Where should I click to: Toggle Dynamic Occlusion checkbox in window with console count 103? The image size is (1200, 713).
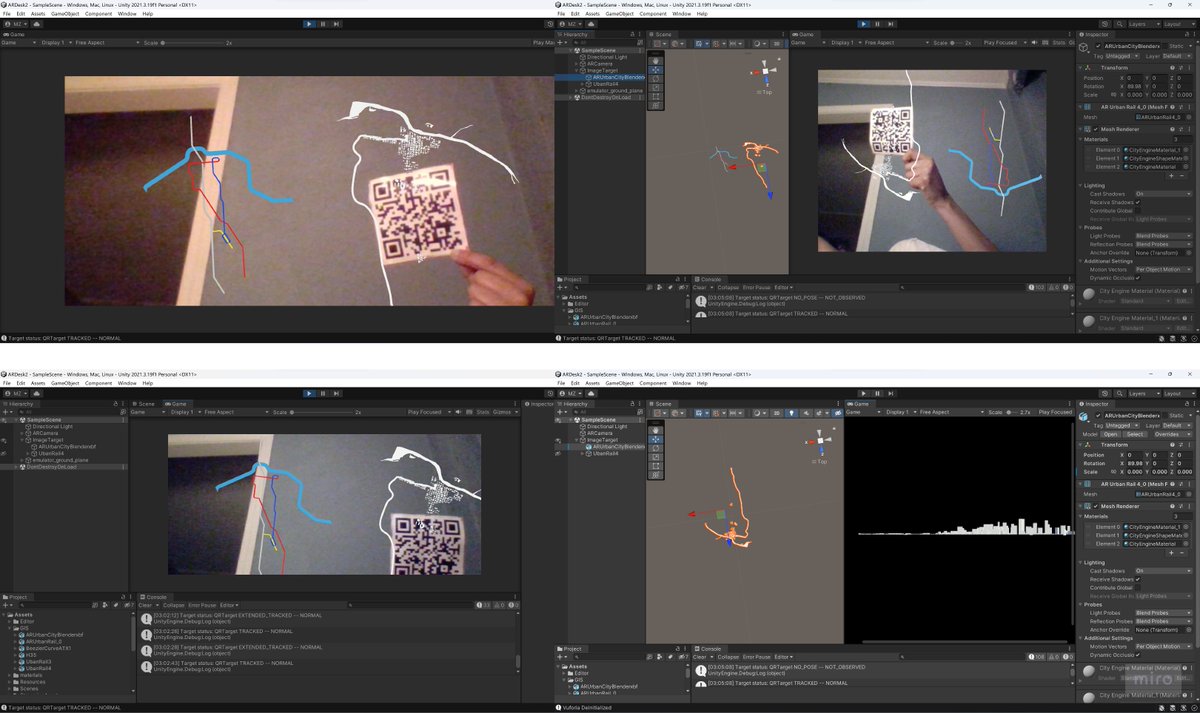click(1137, 278)
